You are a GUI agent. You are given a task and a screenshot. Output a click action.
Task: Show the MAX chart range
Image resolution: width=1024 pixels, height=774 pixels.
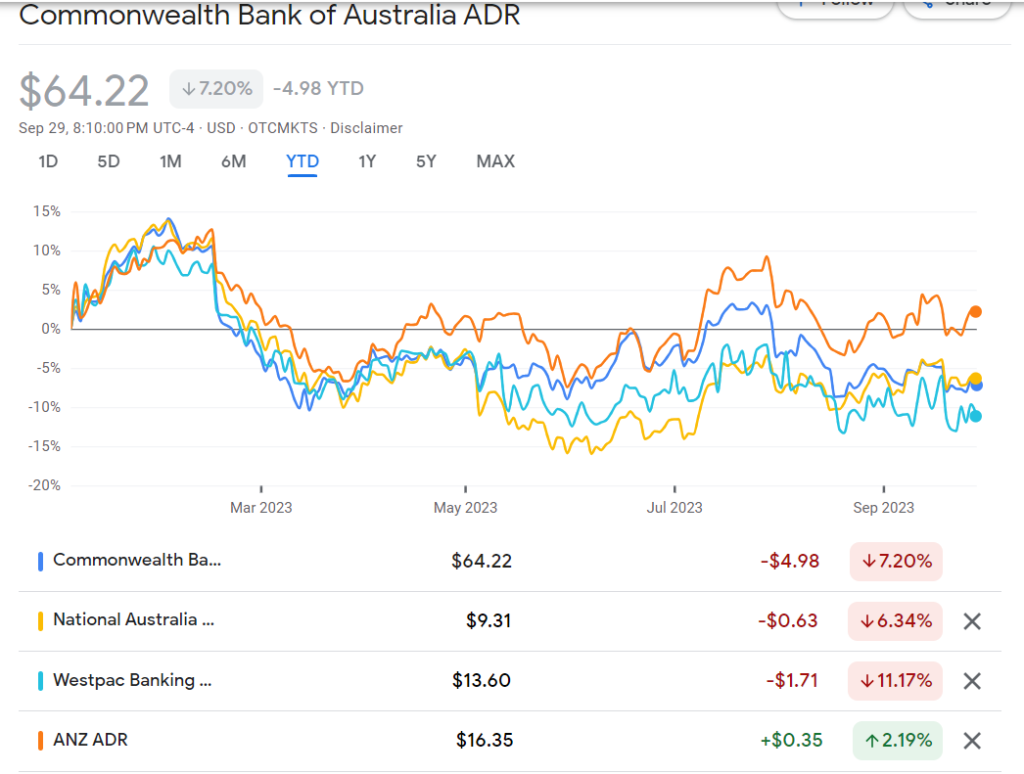pyautogui.click(x=496, y=161)
